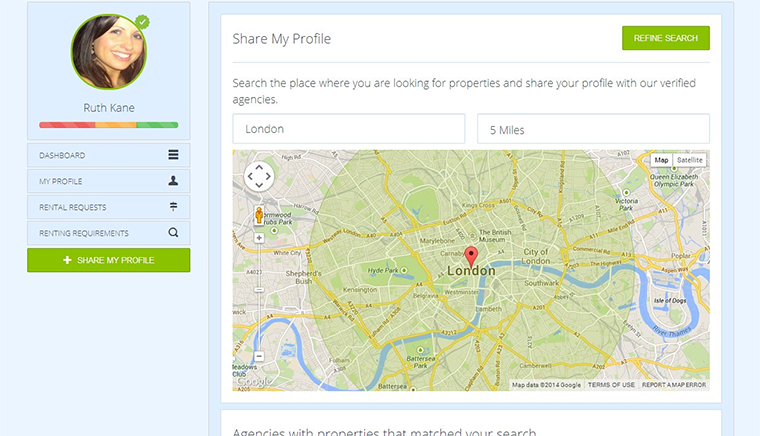Switch map to Satellite view
This screenshot has height=436, width=760.
pos(689,160)
